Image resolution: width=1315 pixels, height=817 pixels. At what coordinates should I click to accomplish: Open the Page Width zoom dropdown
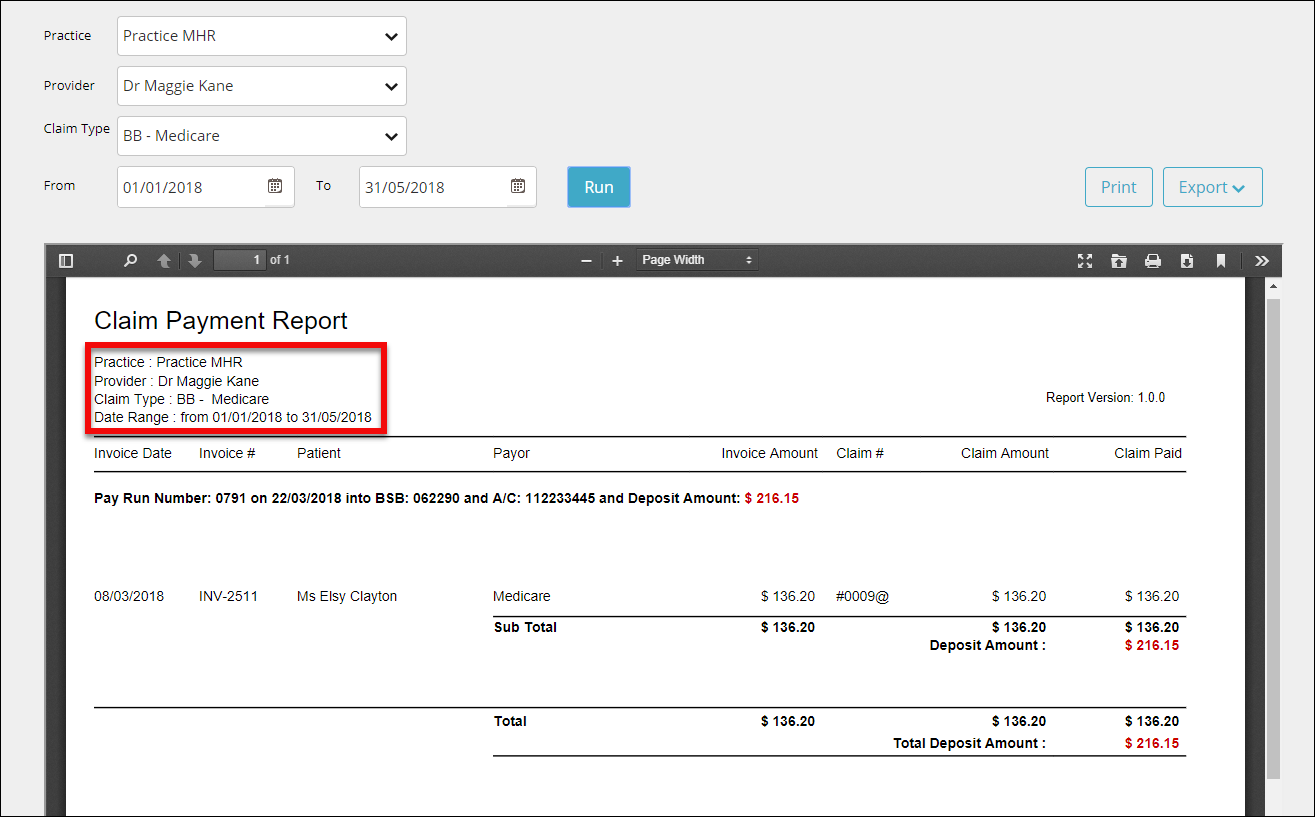click(x=697, y=260)
